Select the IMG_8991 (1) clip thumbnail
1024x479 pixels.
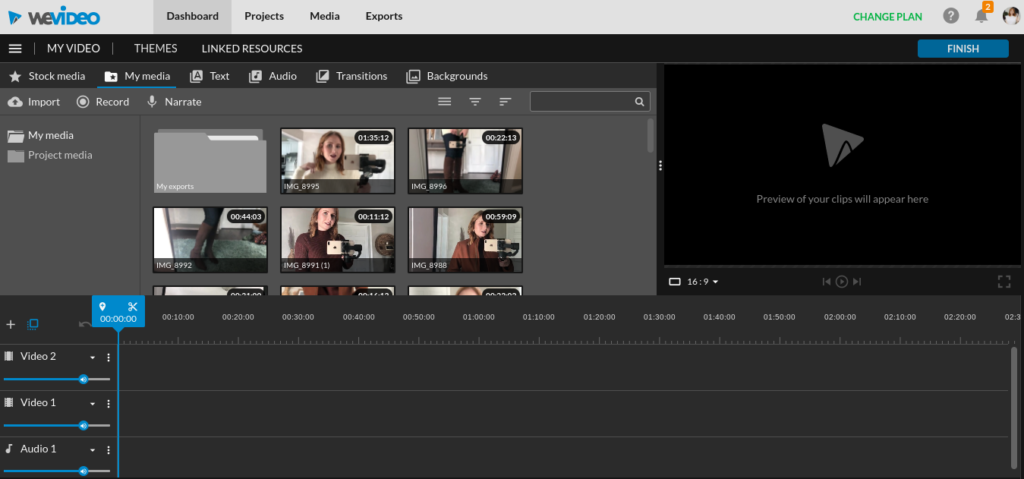(338, 240)
